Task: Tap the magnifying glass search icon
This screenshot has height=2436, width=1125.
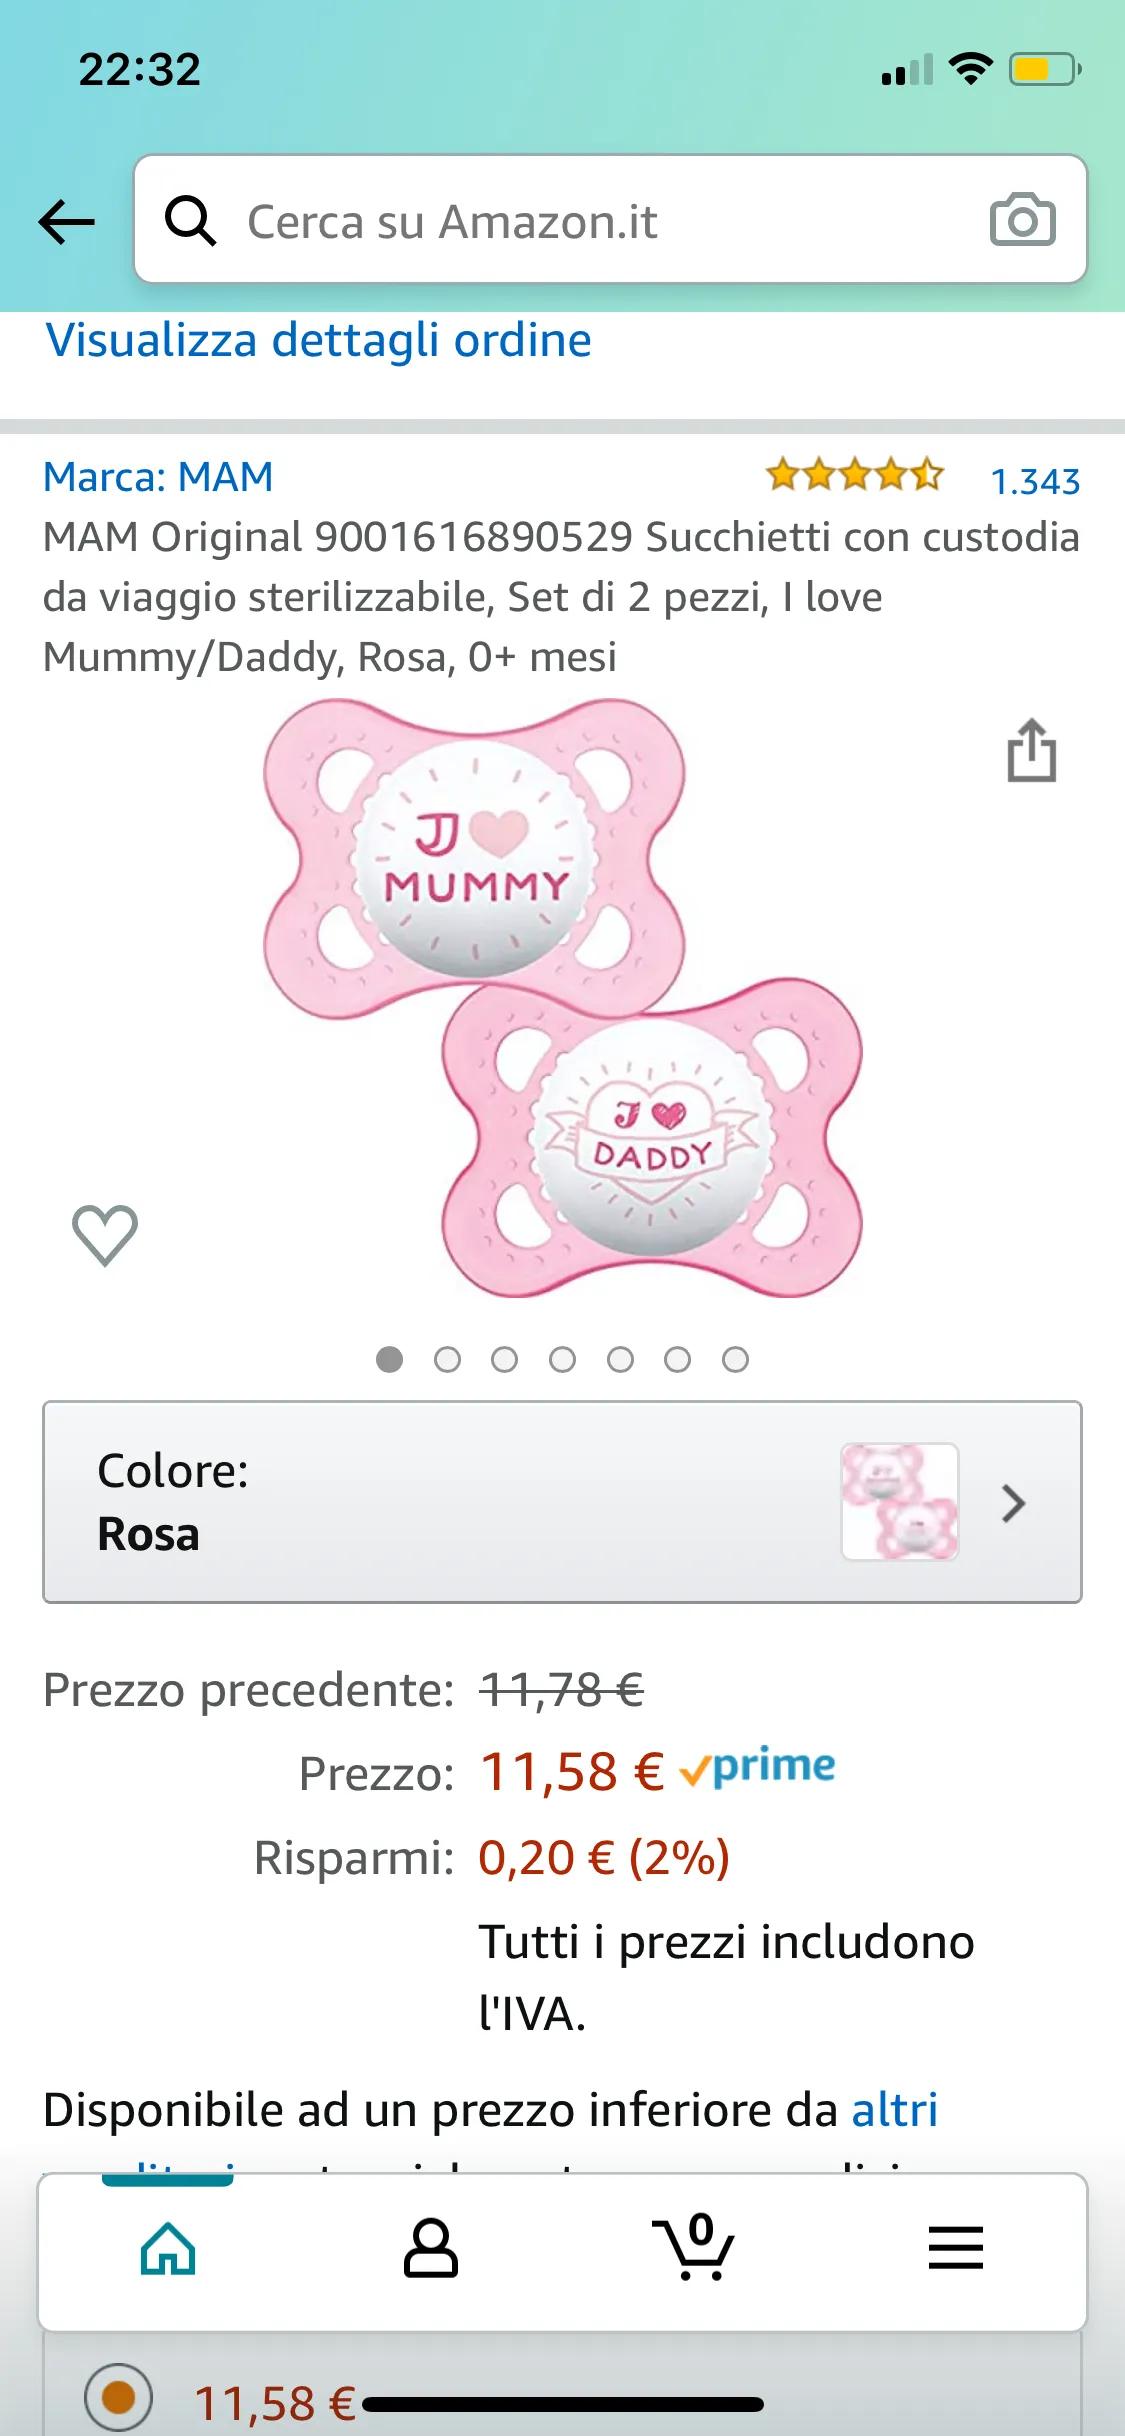Action: click(x=190, y=221)
